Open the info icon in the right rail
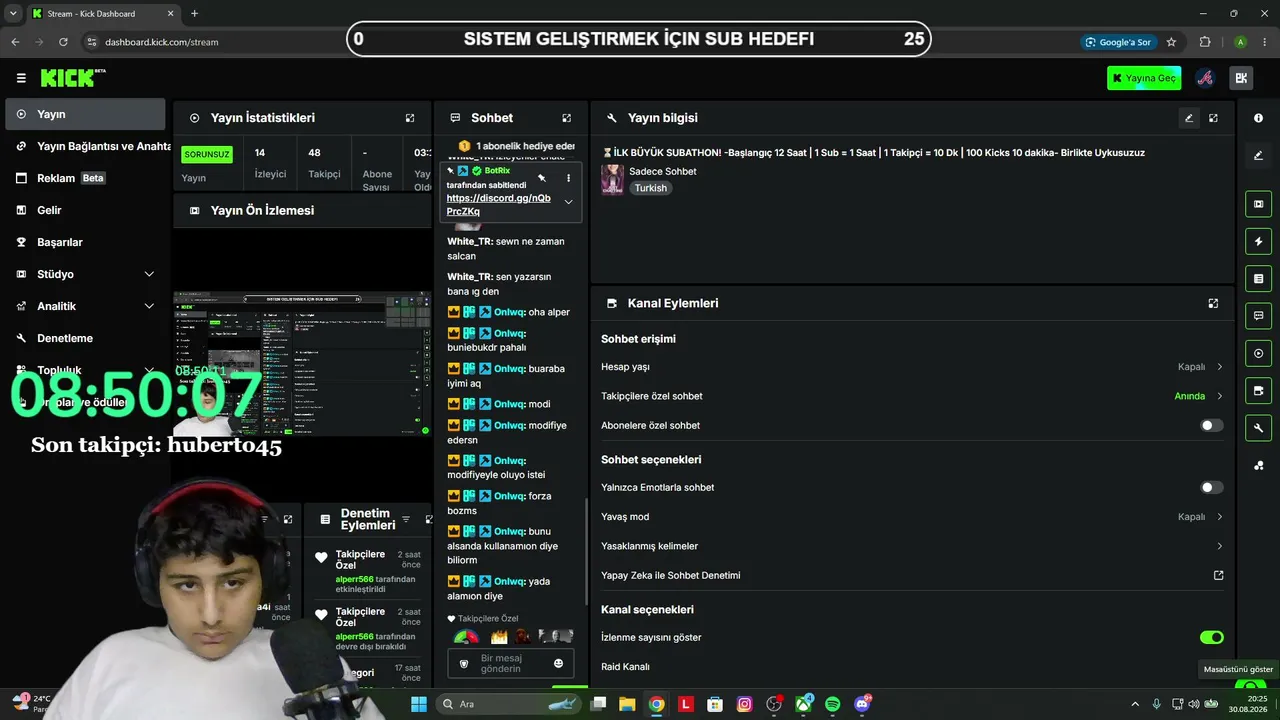Image resolution: width=1280 pixels, height=720 pixels. pos(1258,118)
